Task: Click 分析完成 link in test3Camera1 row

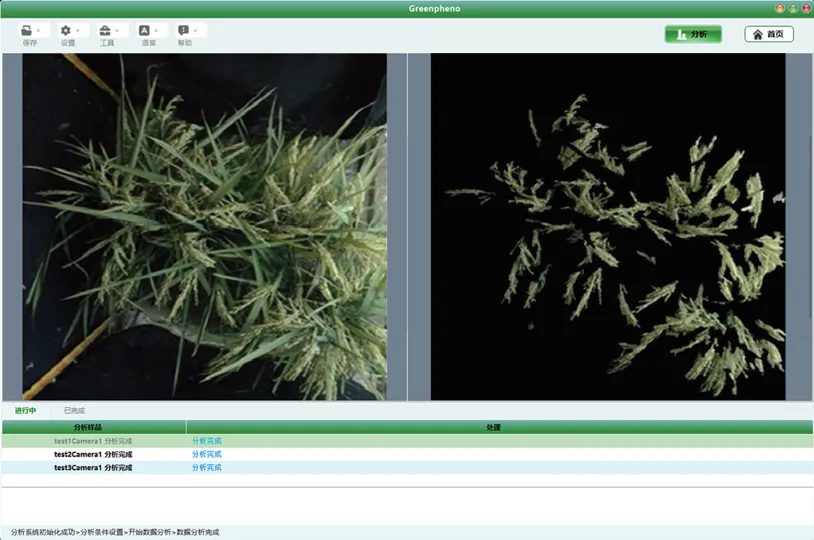Action: [207, 467]
